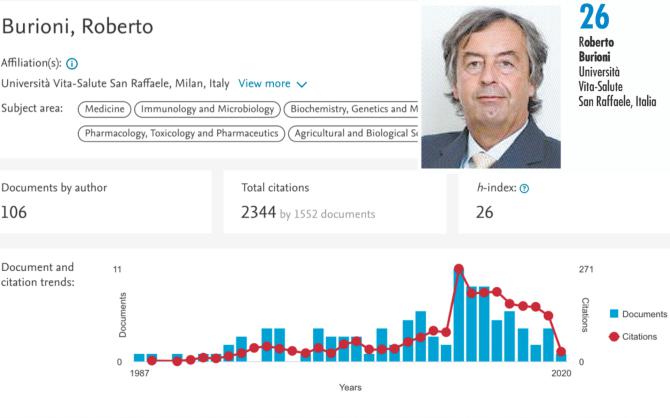This screenshot has width=670, height=418.
Task: Click the View more link
Action: (264, 84)
